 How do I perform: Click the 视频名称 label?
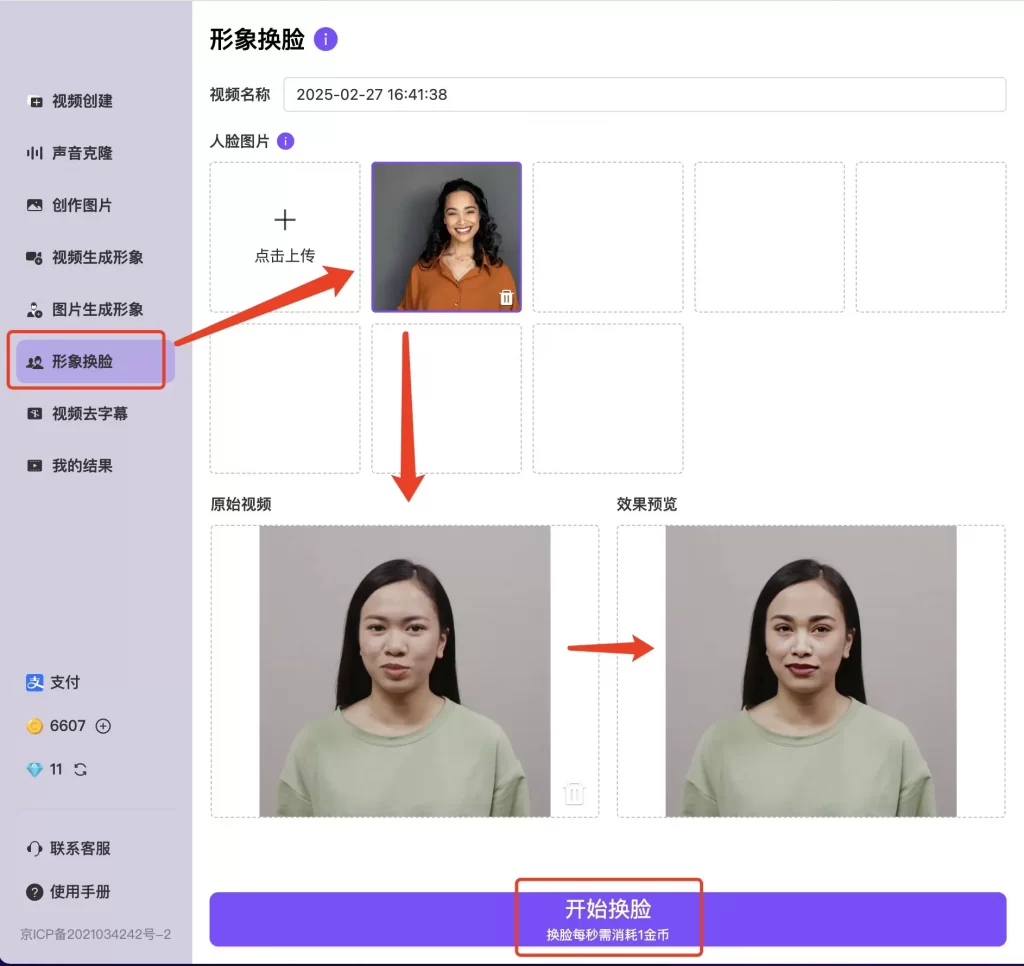click(x=240, y=95)
